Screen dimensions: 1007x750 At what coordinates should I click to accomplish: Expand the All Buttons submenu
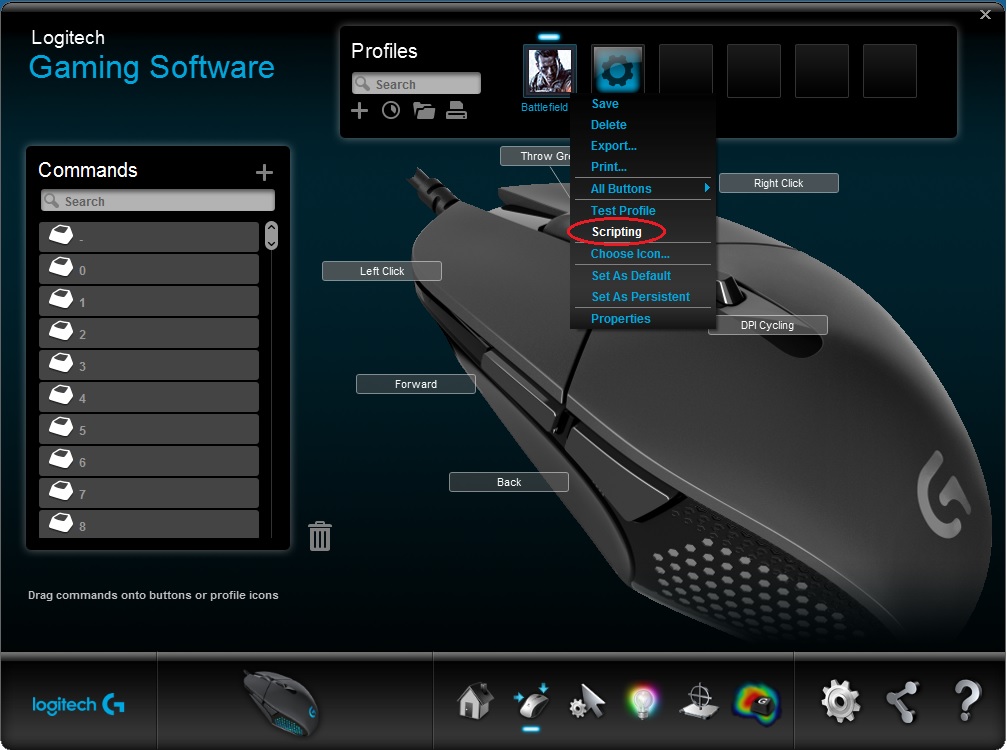coord(642,189)
